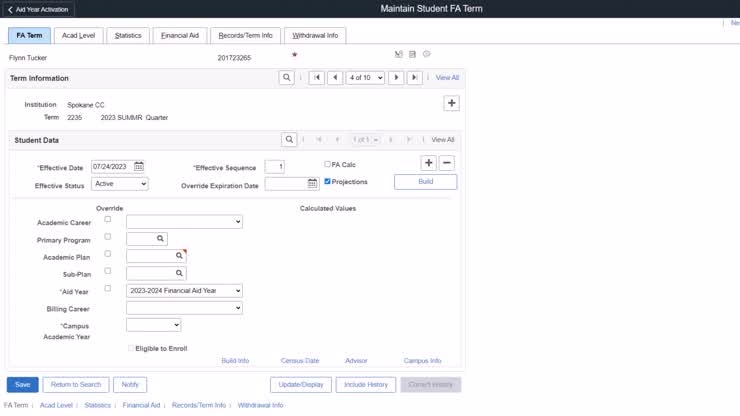The width and height of the screenshot is (740, 416).
Task: Go back to Aid Year Activation
Action: click(x=39, y=9)
